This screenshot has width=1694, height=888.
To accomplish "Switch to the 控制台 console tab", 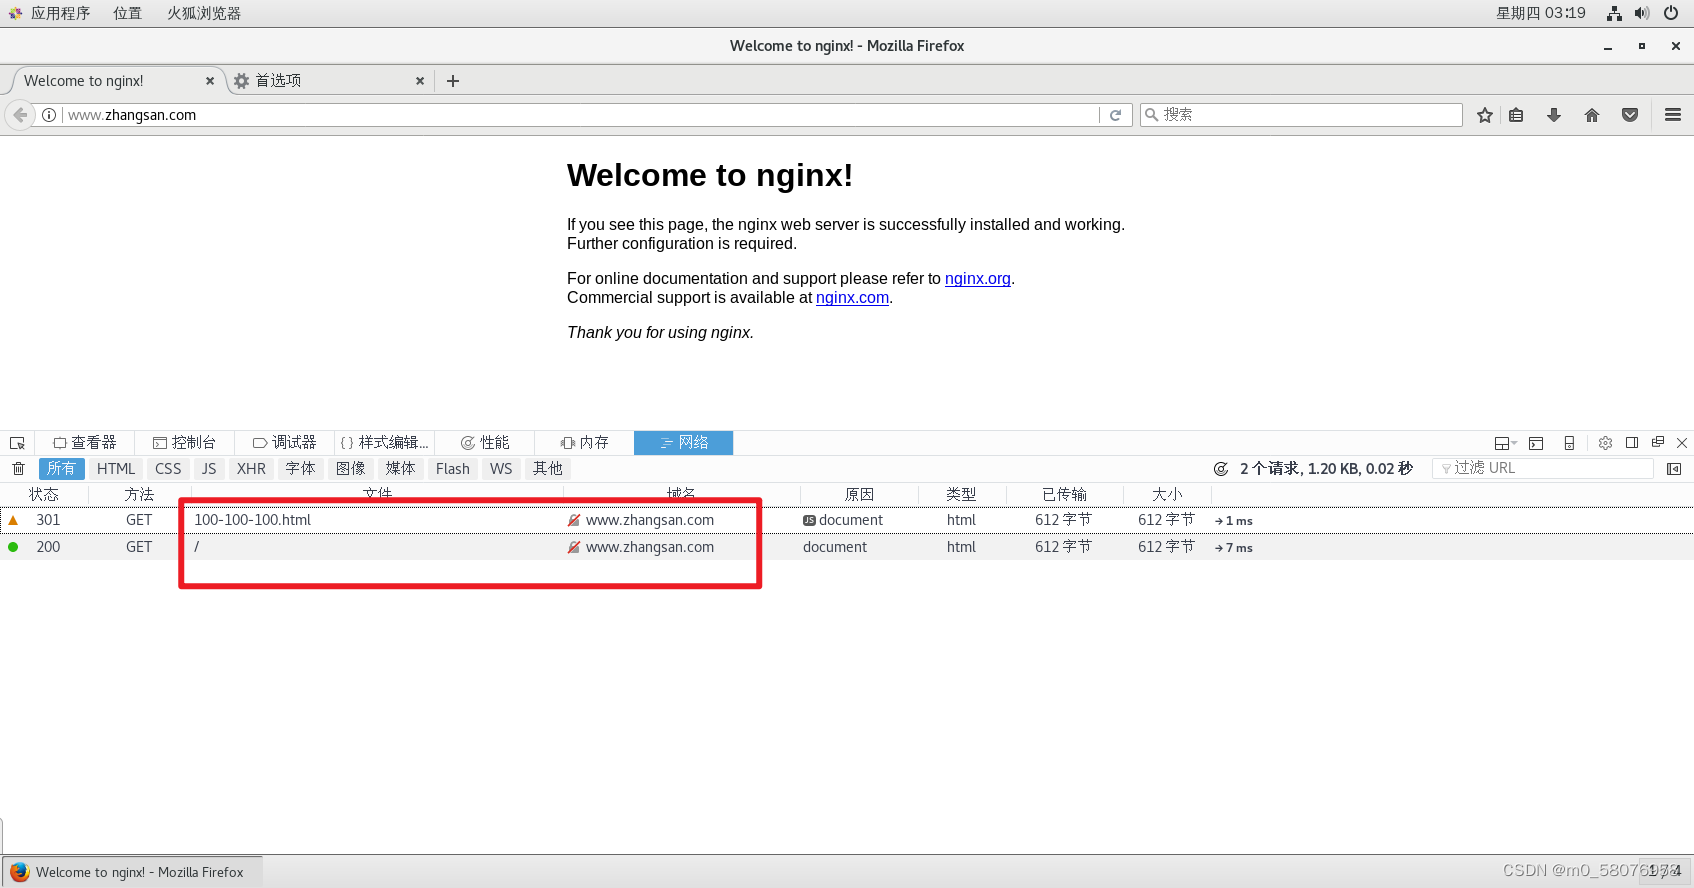I will pos(185,443).
